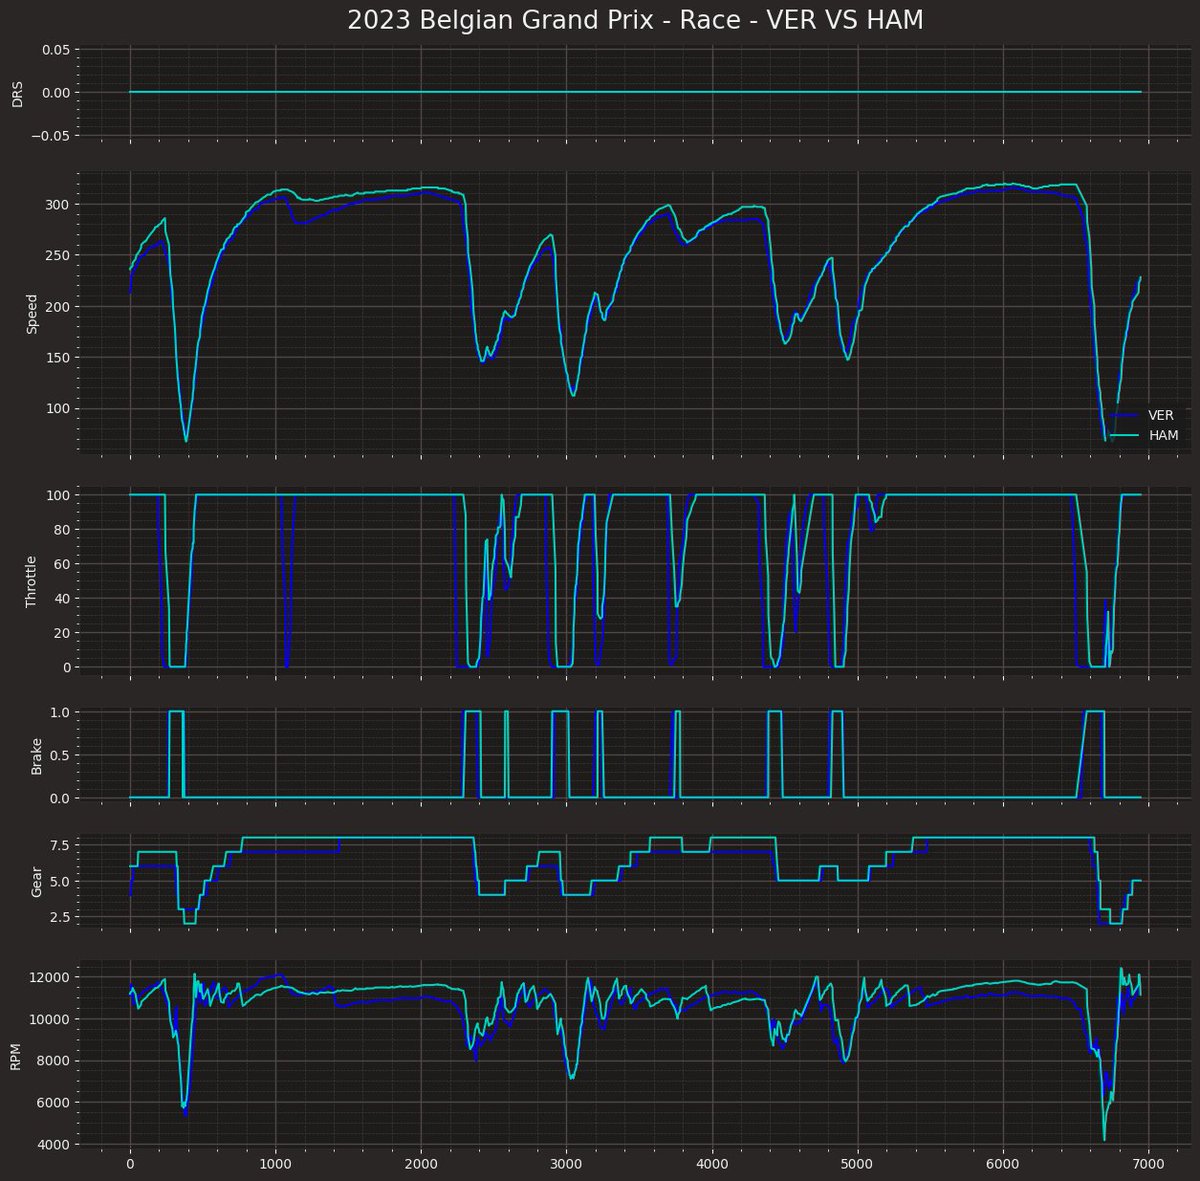
Task: Click the blue VER line swatch in legend
Action: pyautogui.click(x=1125, y=415)
